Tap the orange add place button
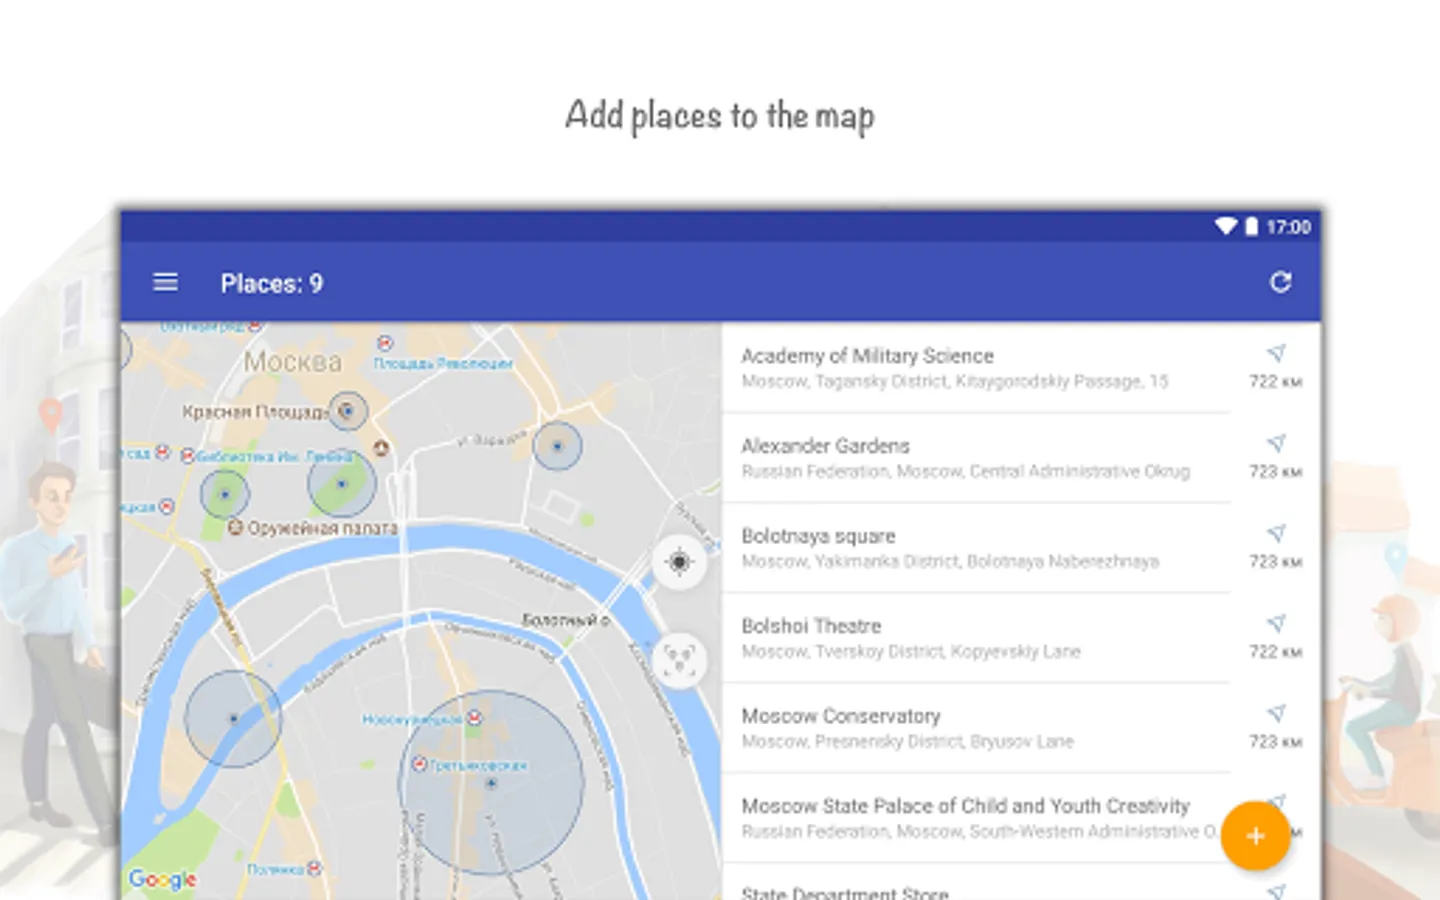This screenshot has width=1440, height=900. (x=1255, y=836)
